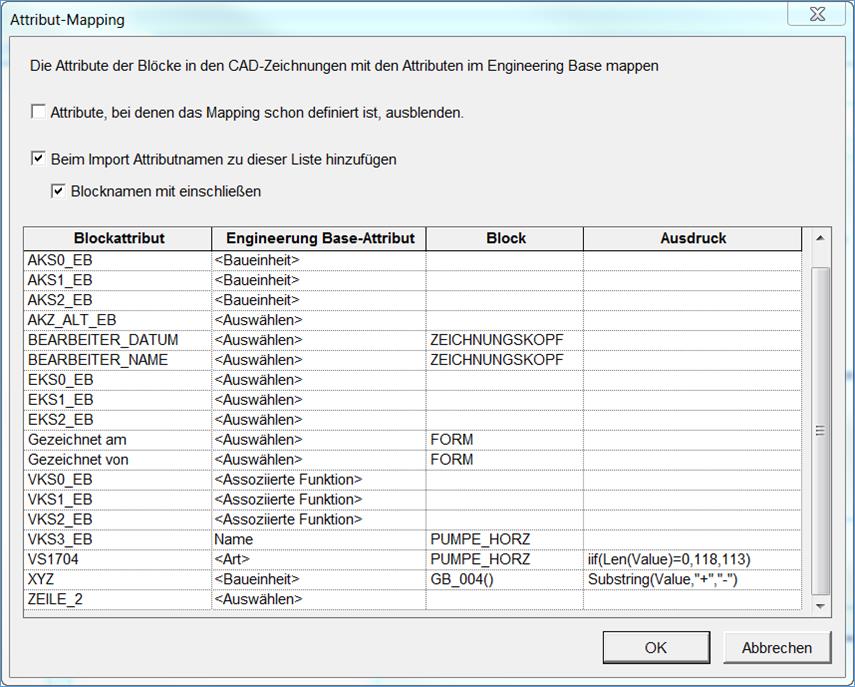Edit the iif(Len(Value)=0,118,113) expression

693,559
